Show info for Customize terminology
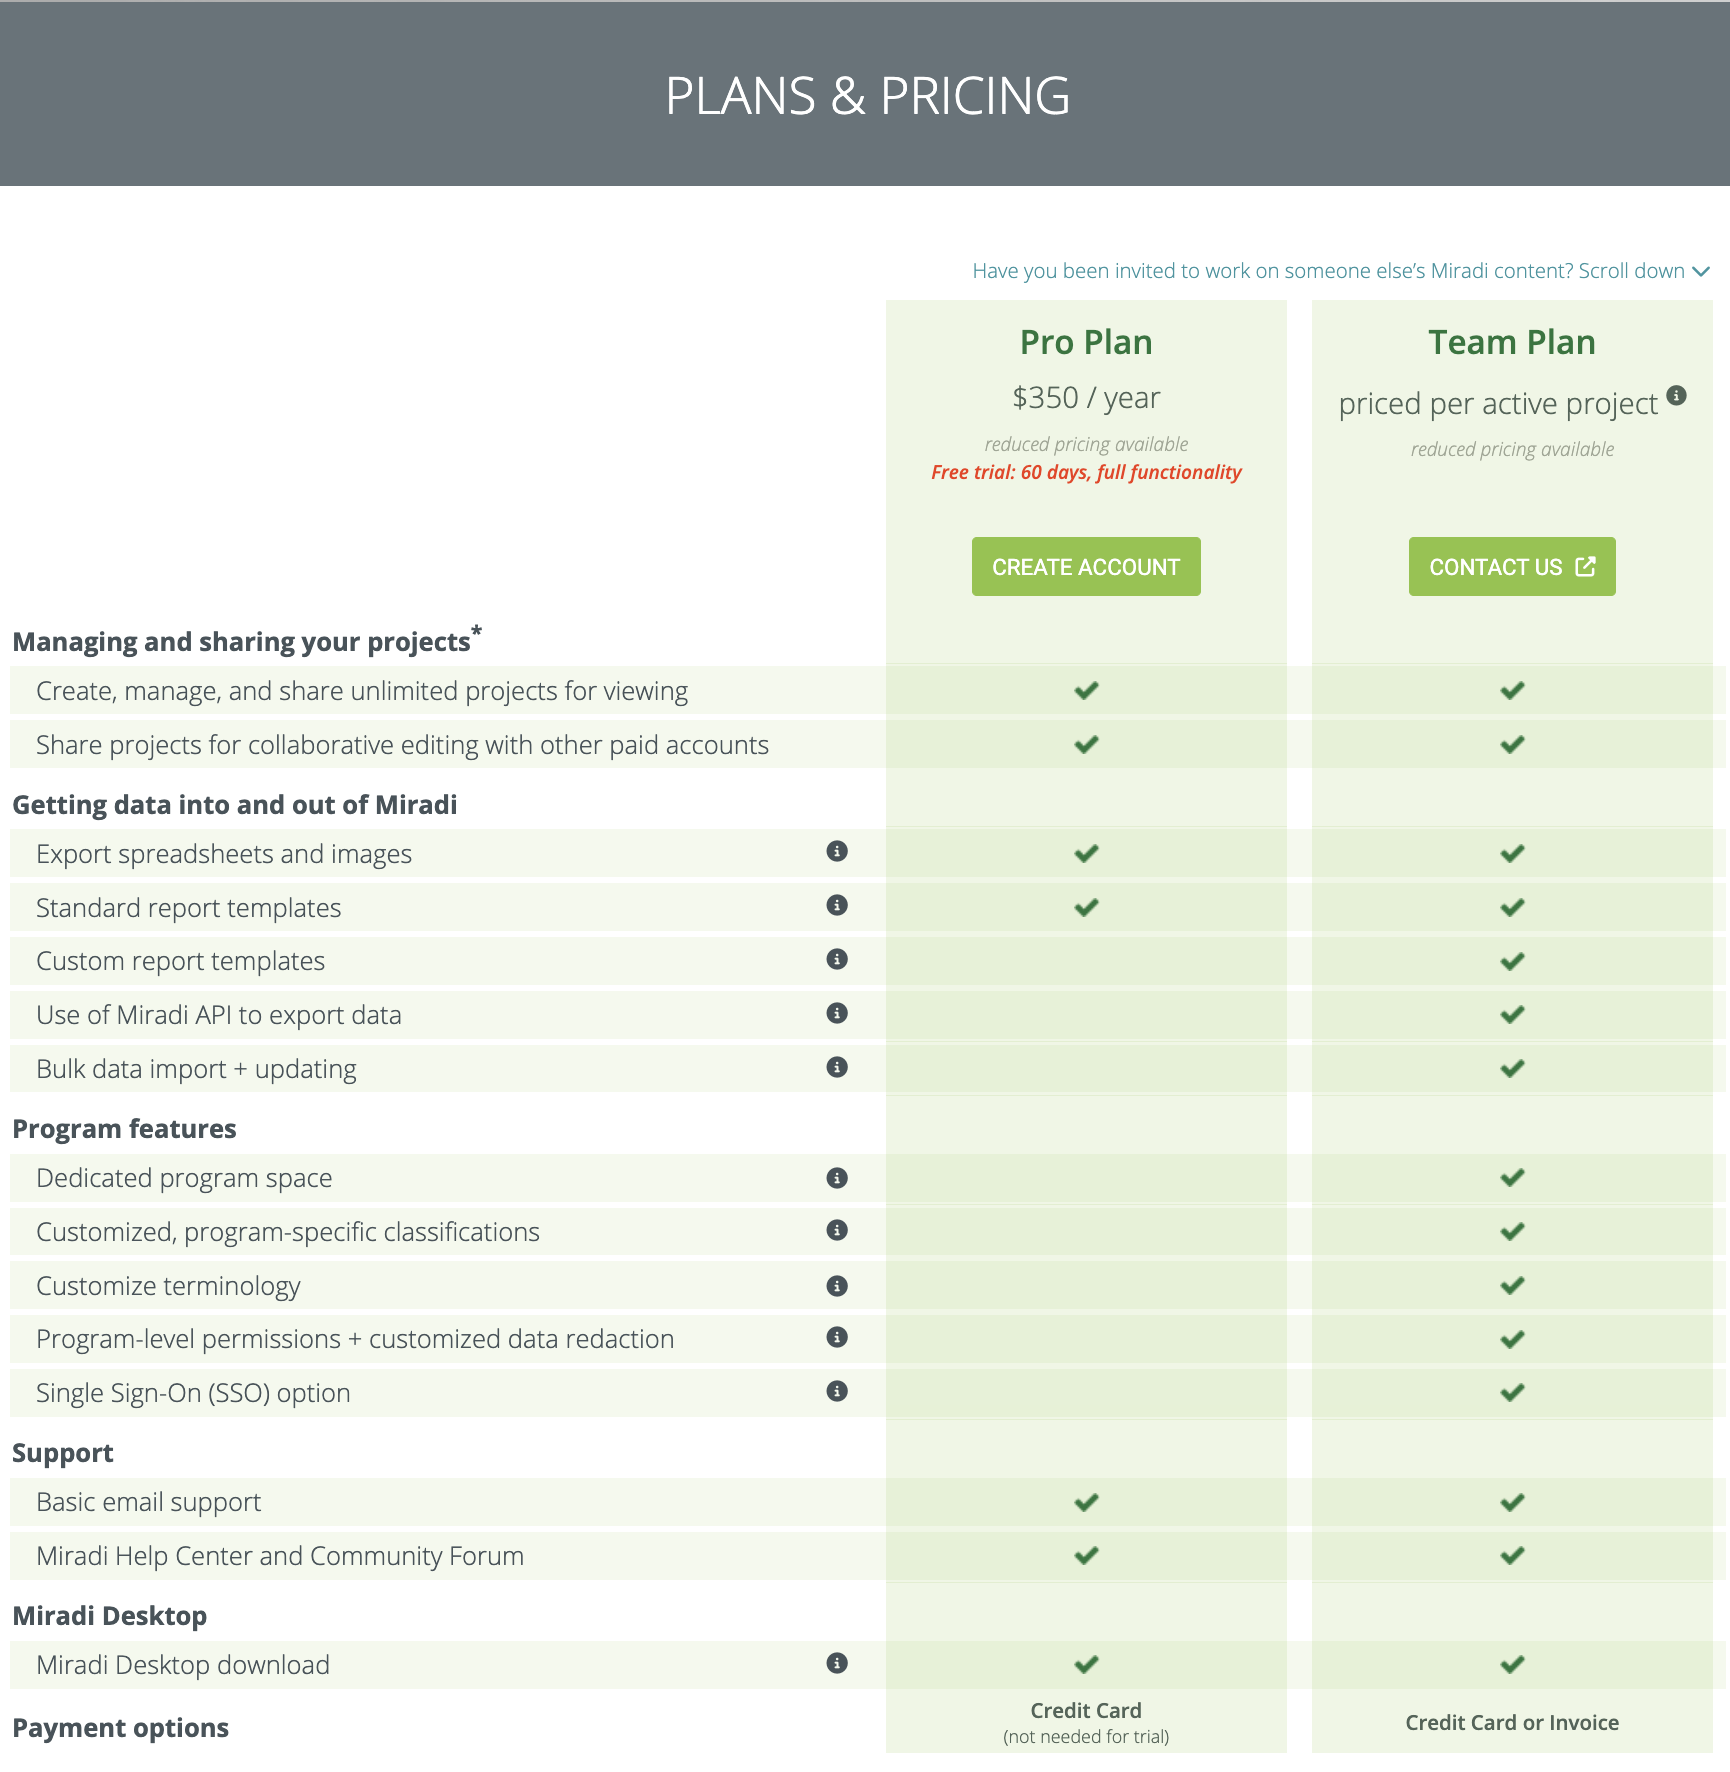1730x1772 pixels. point(837,1286)
